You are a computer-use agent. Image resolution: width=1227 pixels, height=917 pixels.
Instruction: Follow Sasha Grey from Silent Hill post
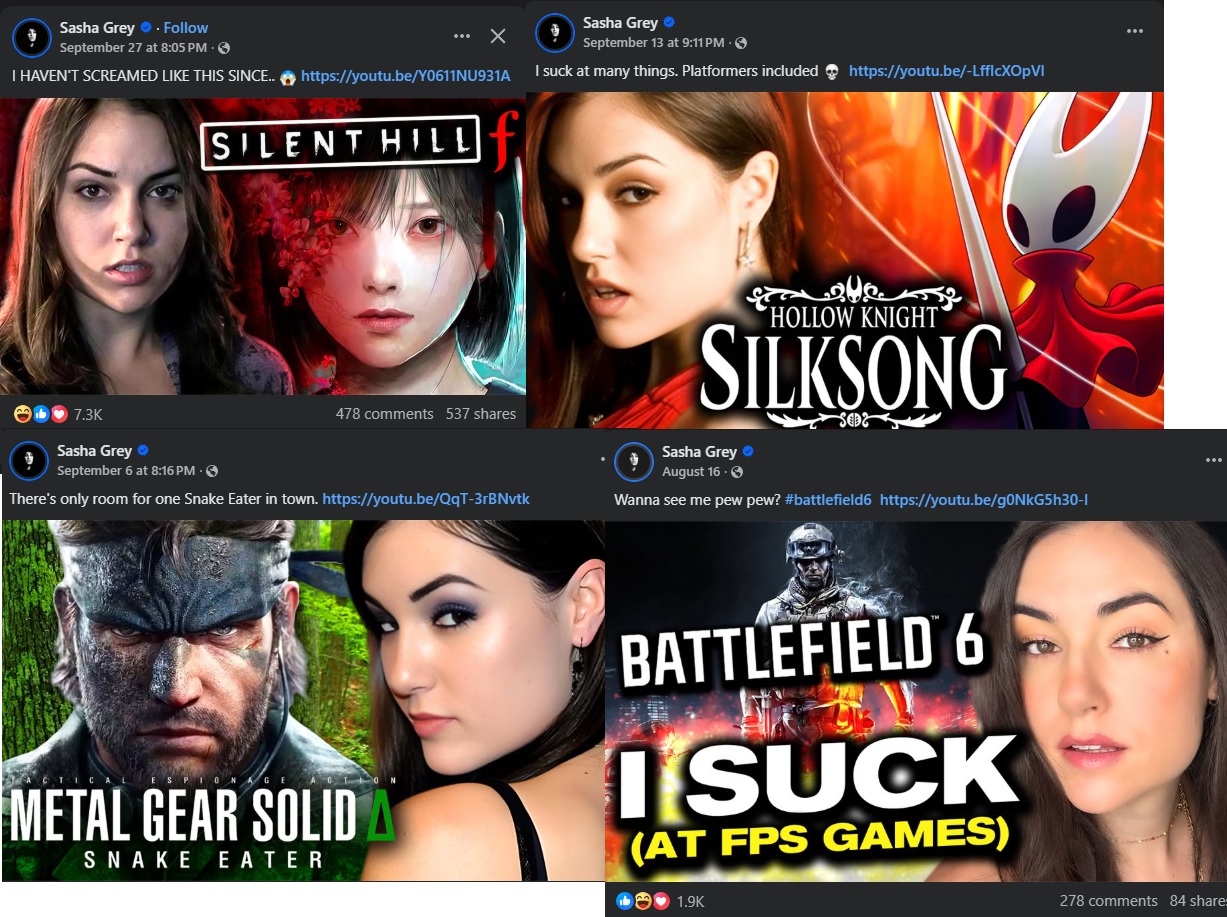(x=186, y=28)
